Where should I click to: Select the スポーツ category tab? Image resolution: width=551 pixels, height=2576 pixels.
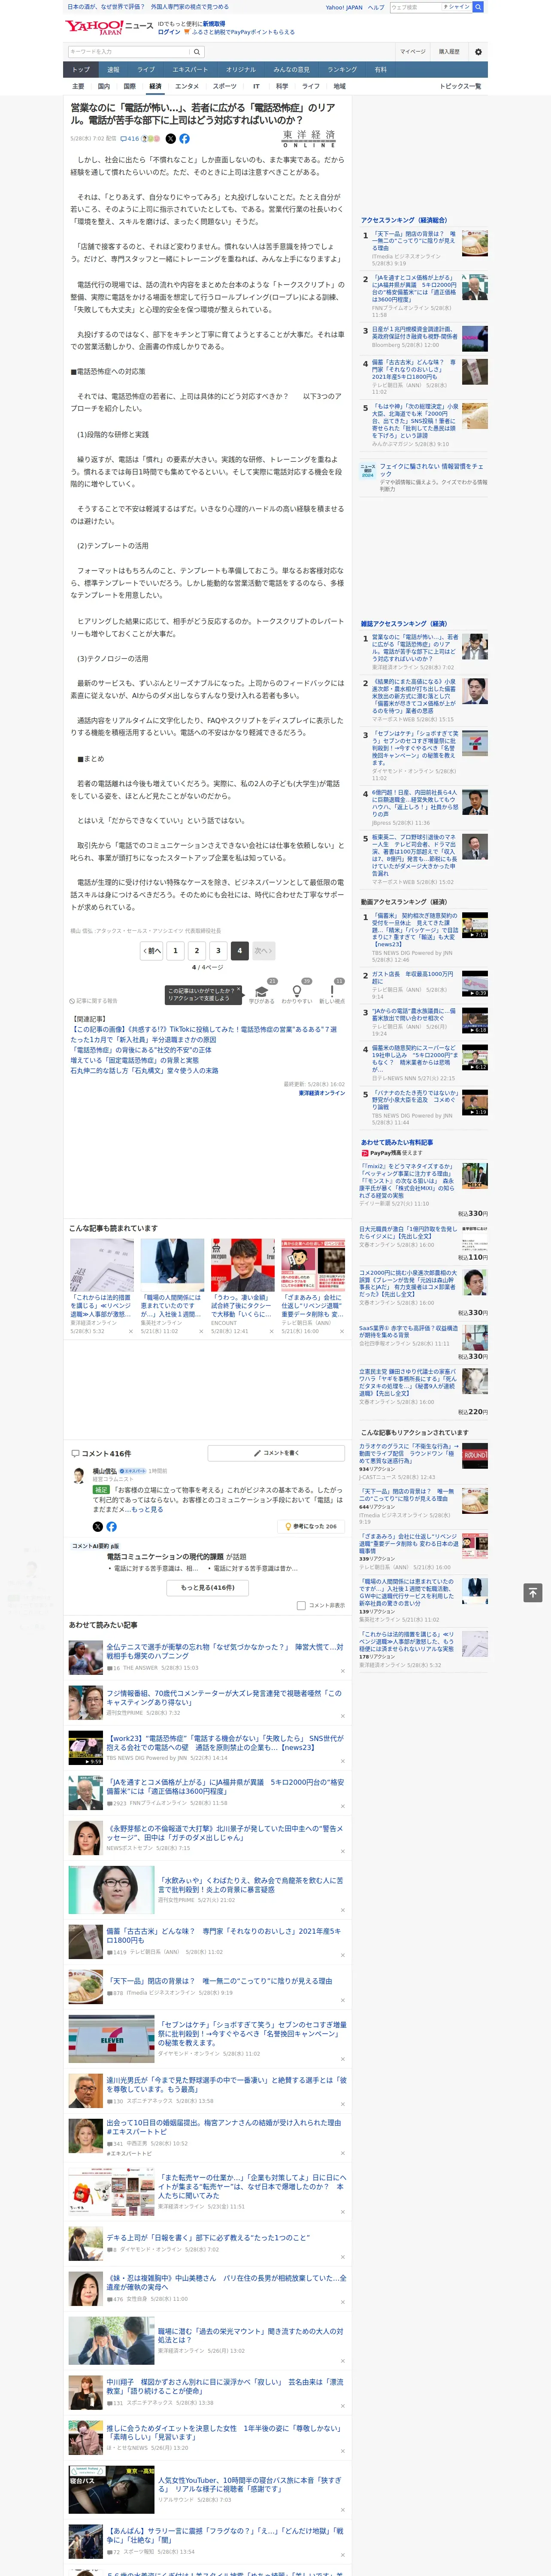[x=225, y=87]
